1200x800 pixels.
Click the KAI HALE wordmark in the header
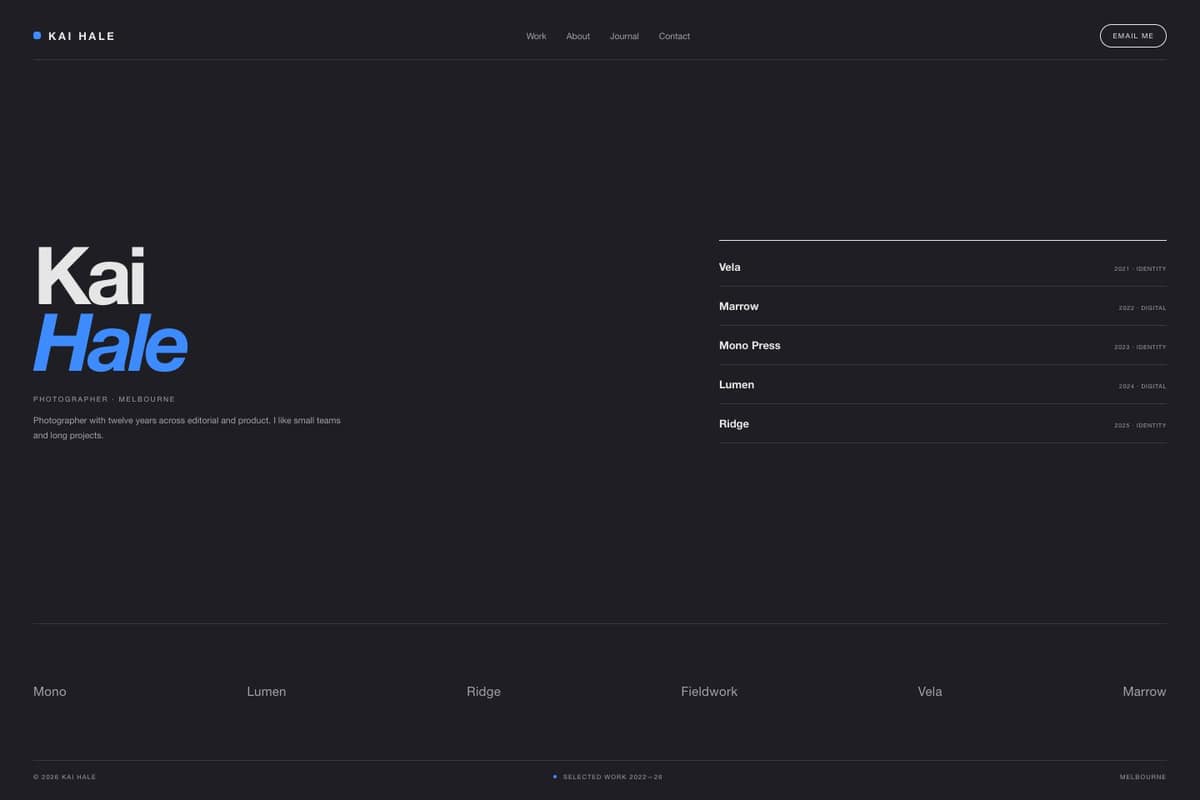pos(82,36)
